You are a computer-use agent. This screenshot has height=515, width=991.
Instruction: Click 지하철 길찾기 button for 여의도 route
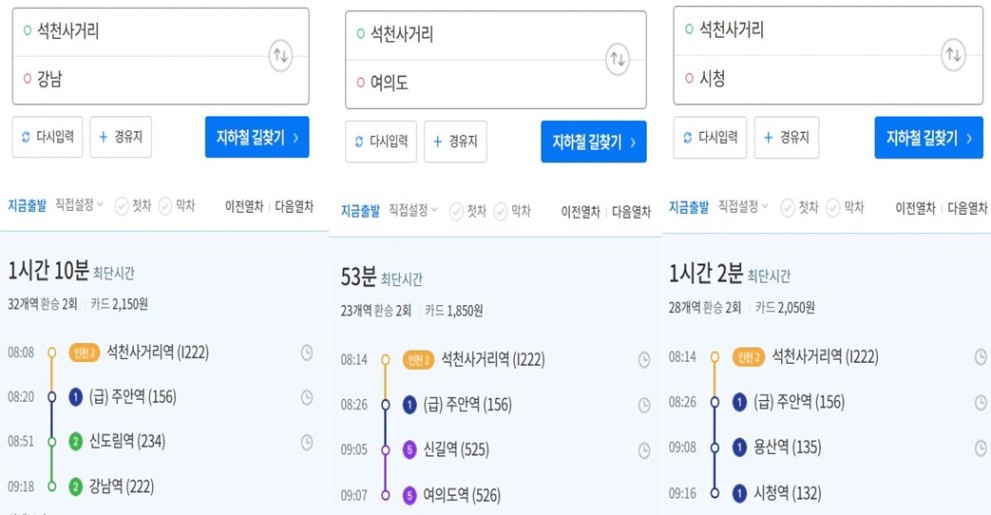[x=593, y=142]
